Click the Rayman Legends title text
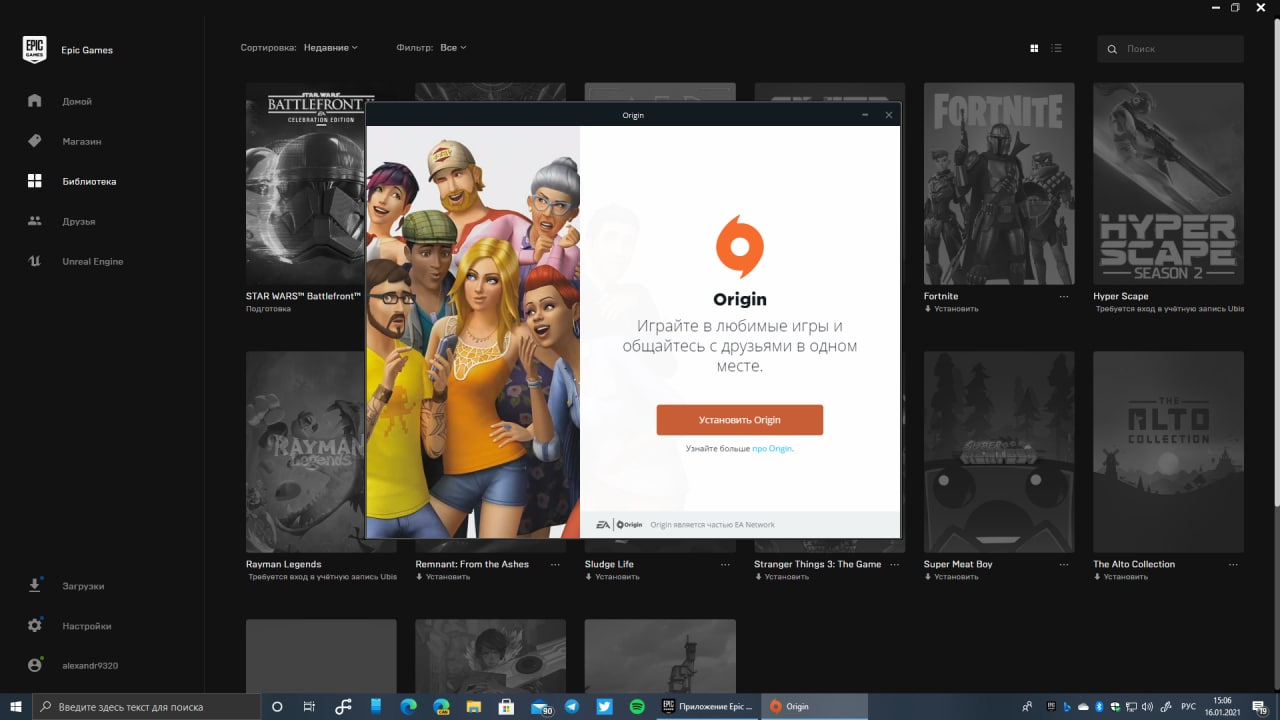 point(283,564)
